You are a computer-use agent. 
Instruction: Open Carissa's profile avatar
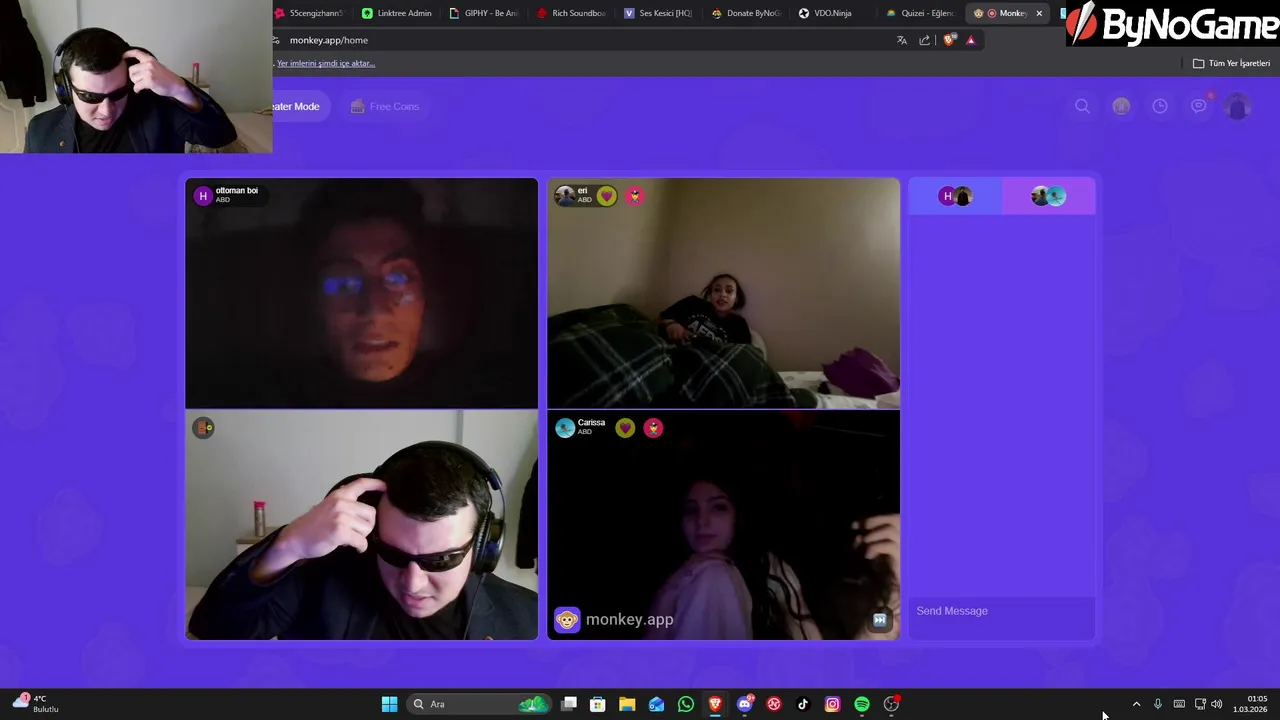click(565, 428)
